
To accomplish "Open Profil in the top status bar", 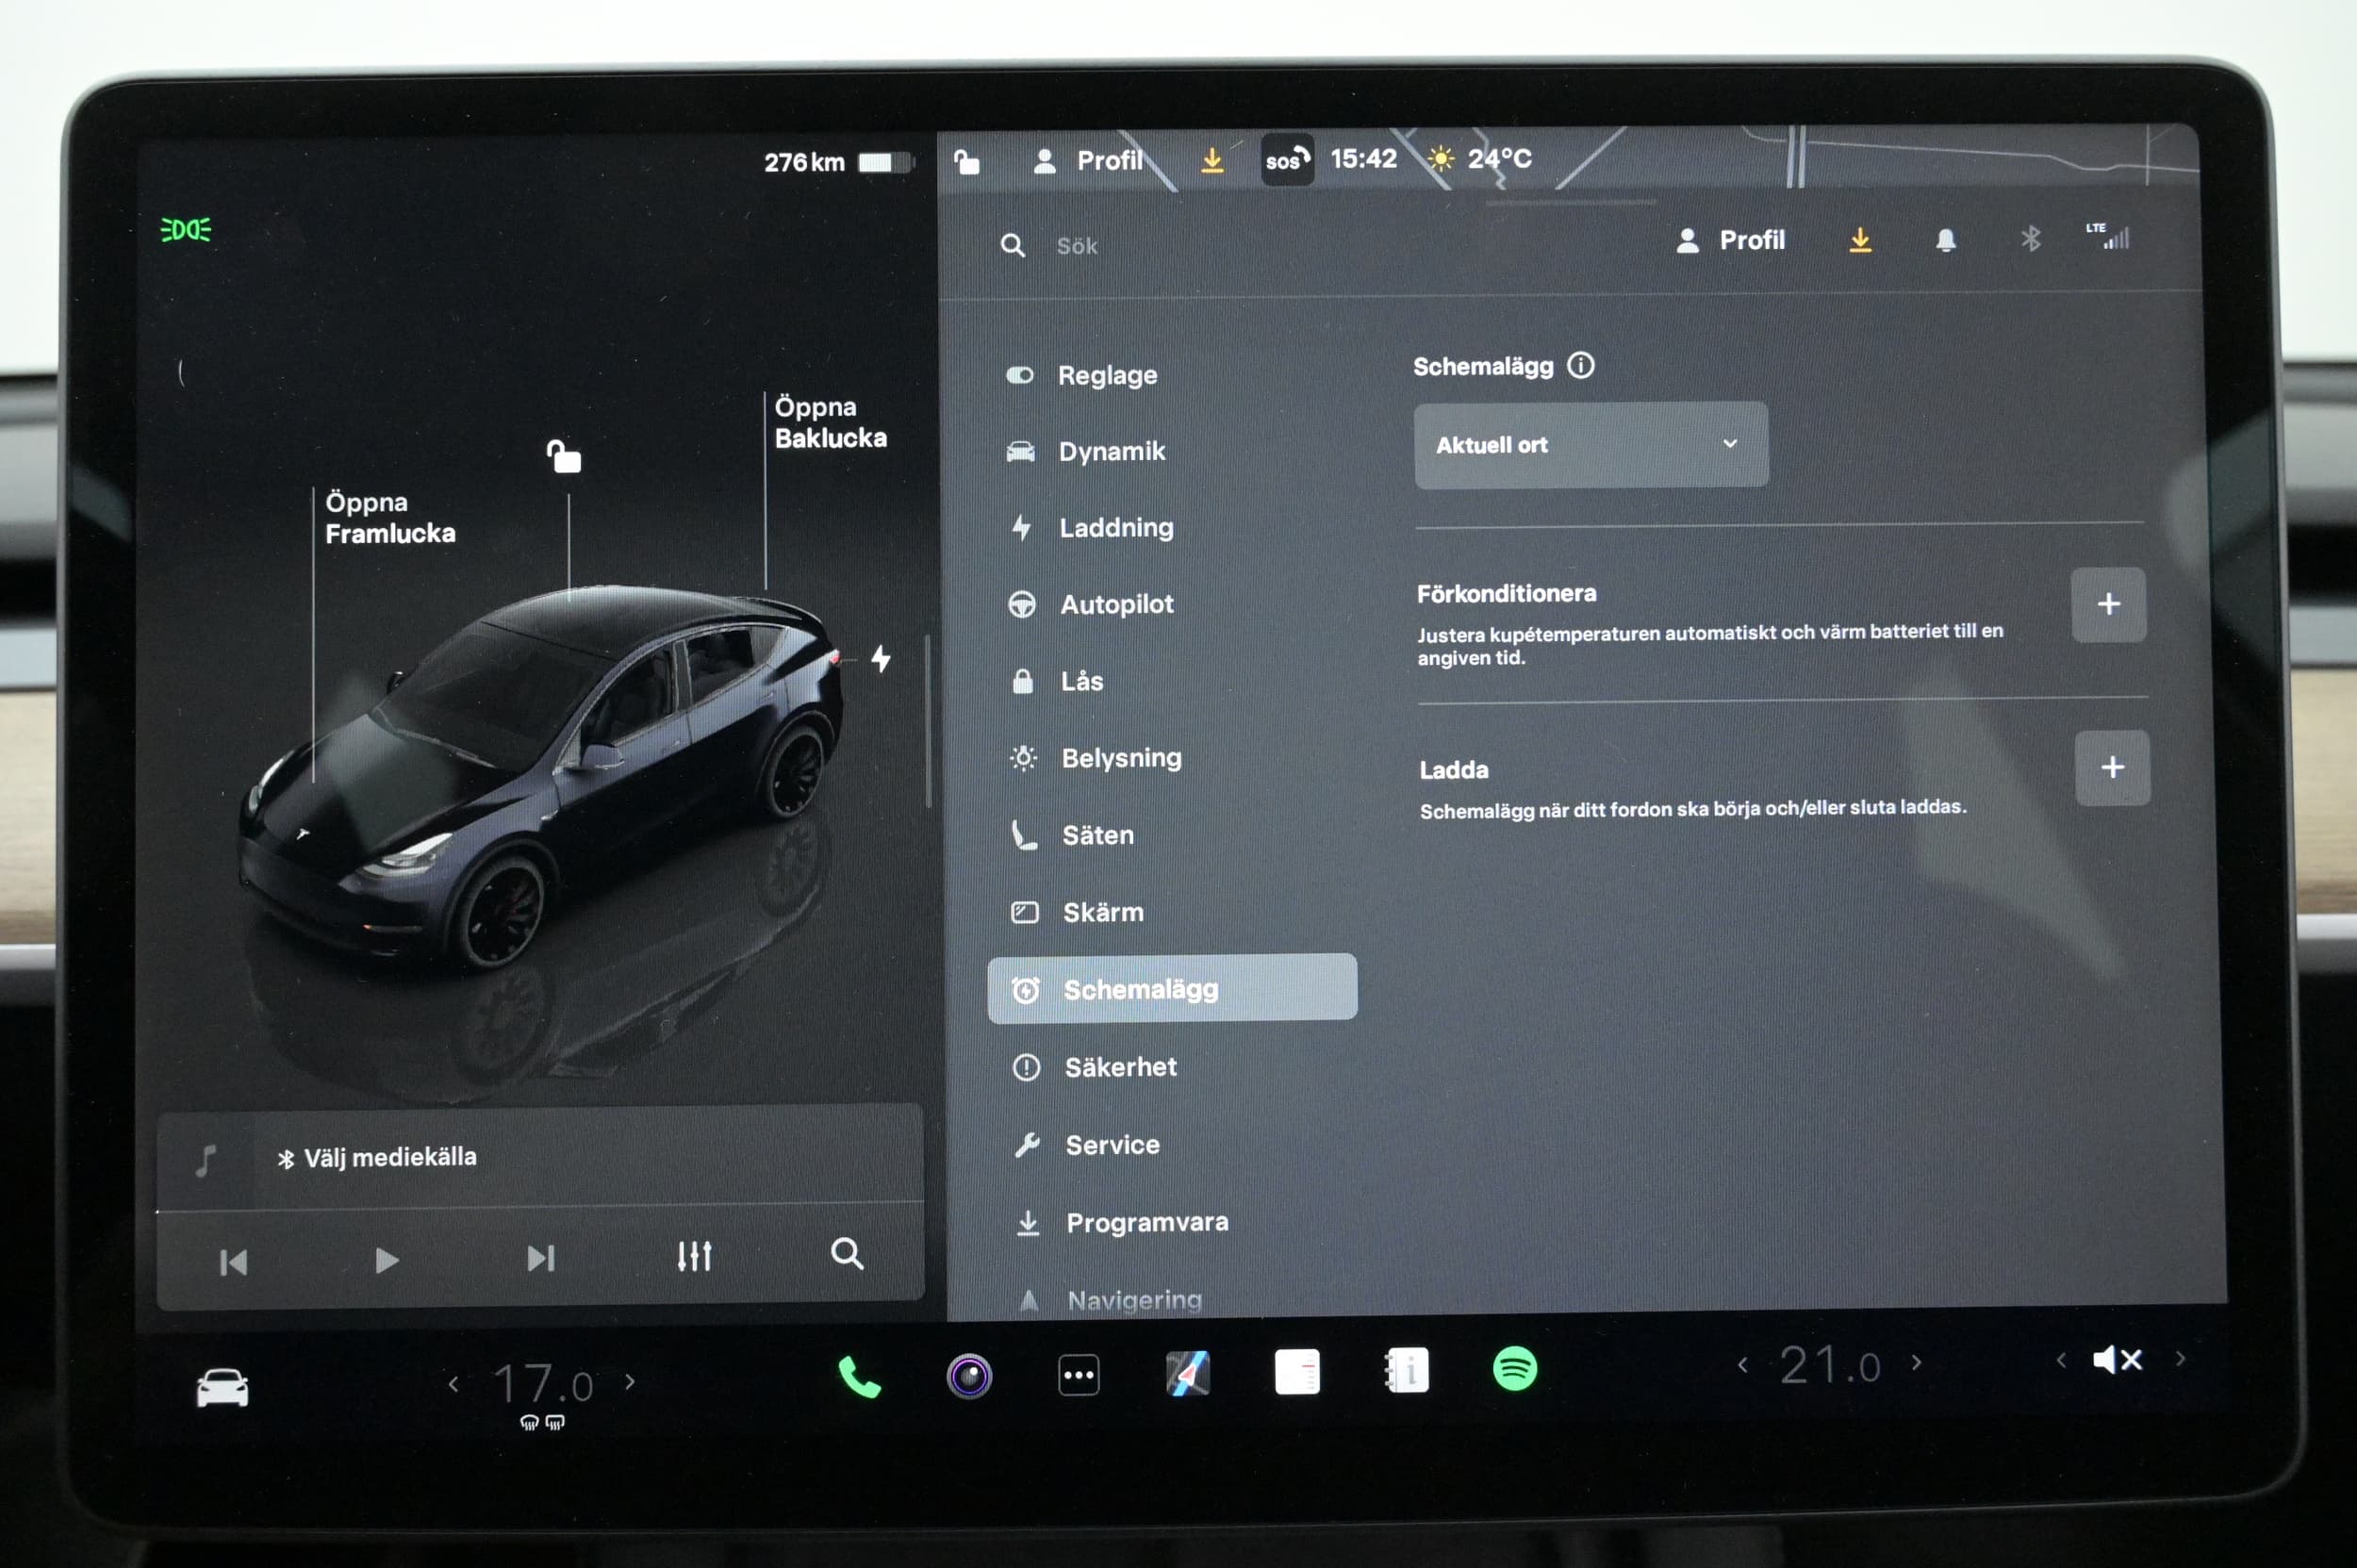I will tap(1088, 160).
